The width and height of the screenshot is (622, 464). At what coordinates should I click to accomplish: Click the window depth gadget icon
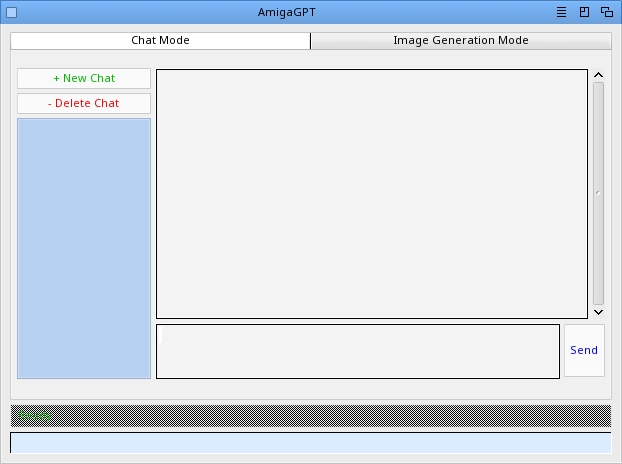click(x=607, y=13)
